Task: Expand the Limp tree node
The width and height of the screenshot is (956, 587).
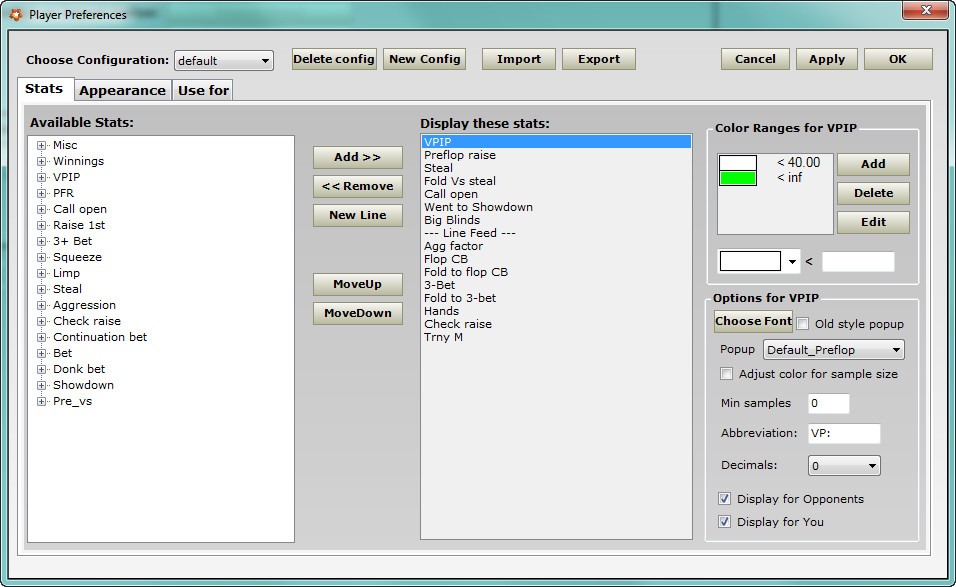Action: tap(41, 273)
